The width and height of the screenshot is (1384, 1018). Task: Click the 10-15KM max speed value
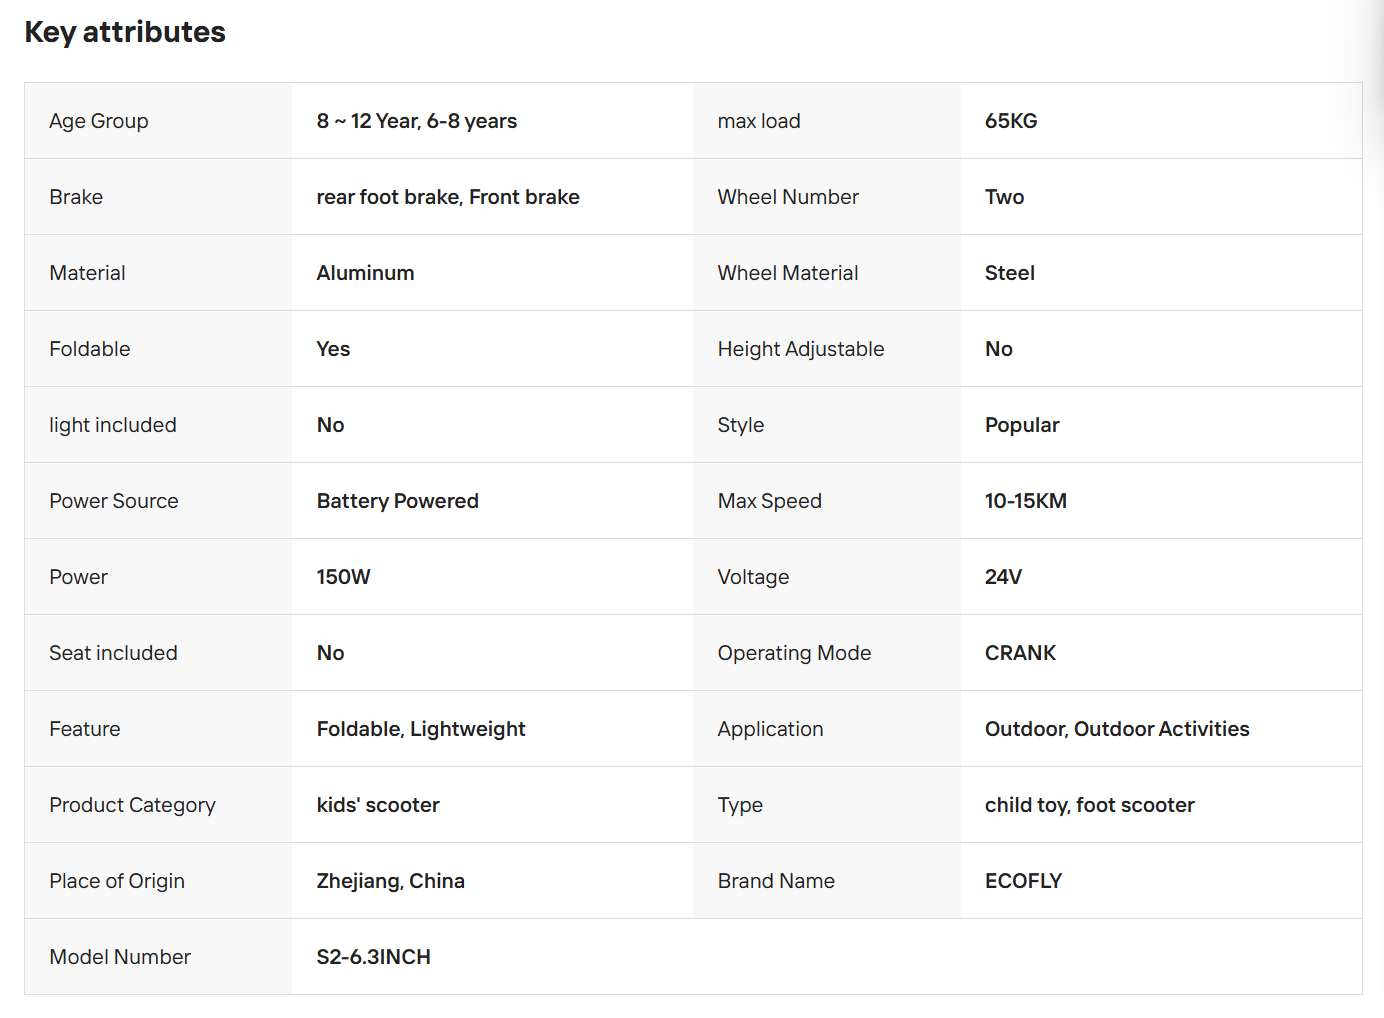coord(1026,501)
